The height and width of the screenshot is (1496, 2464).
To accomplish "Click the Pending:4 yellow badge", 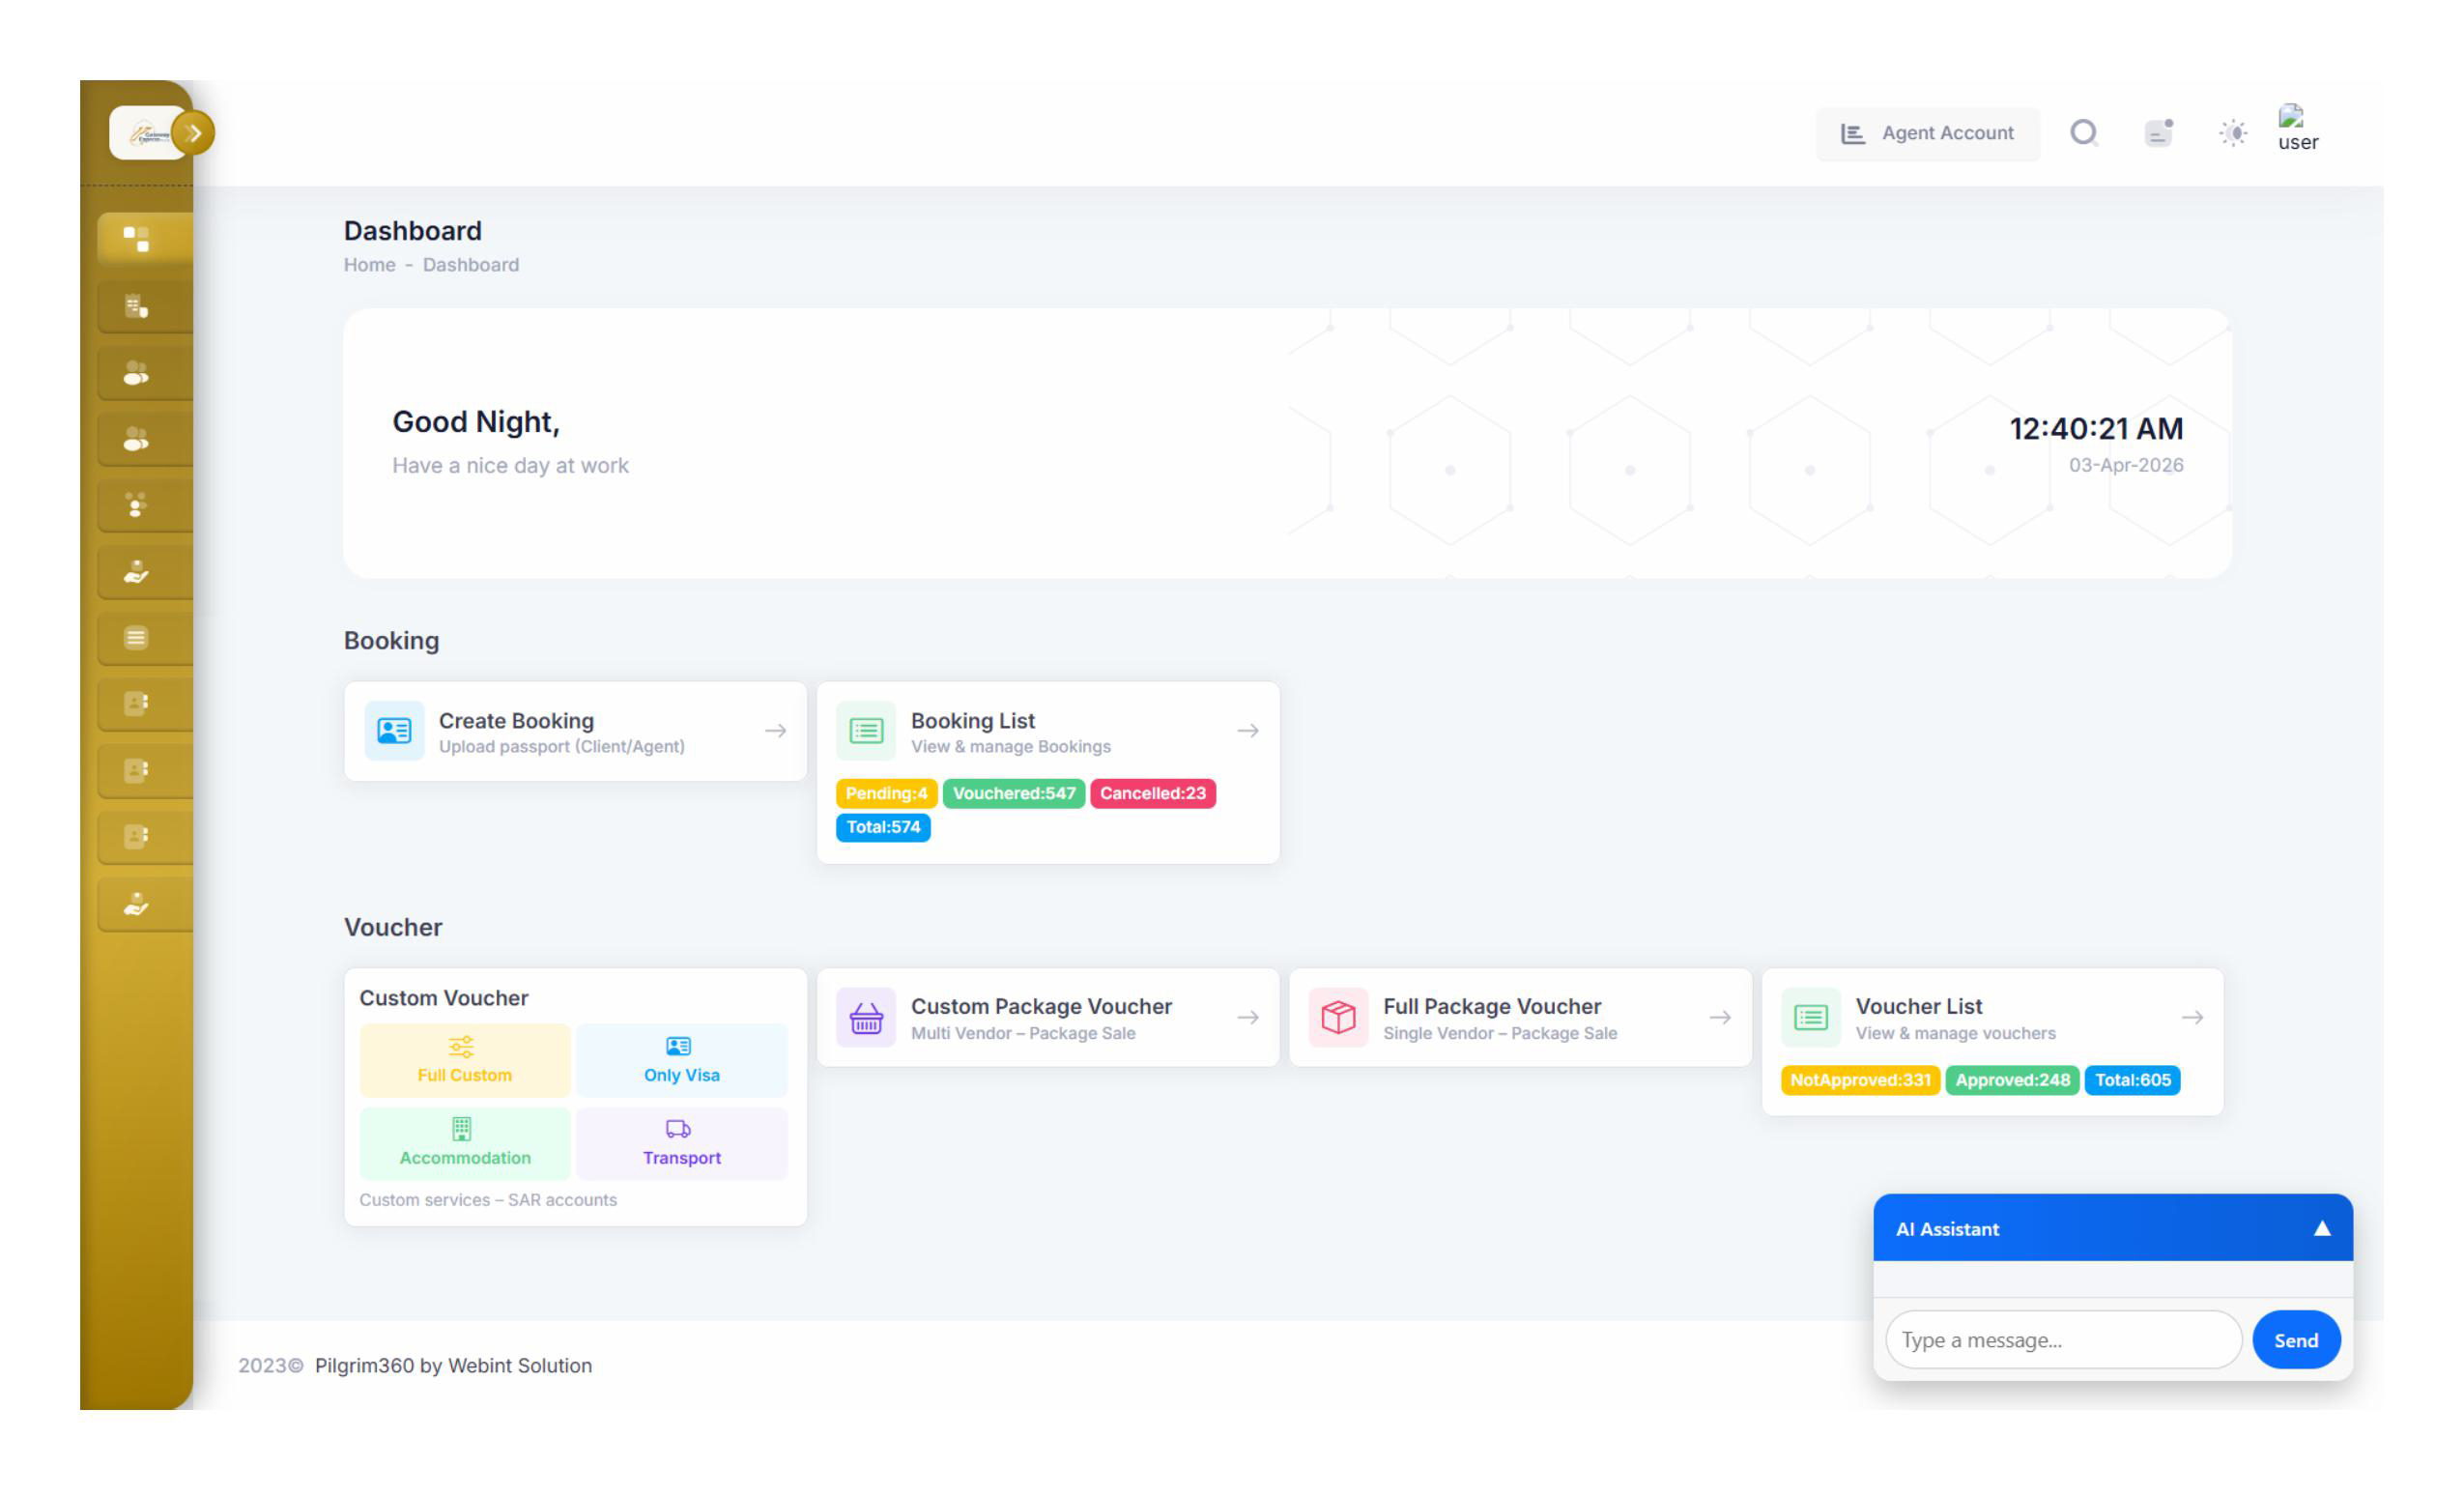I will point(885,793).
